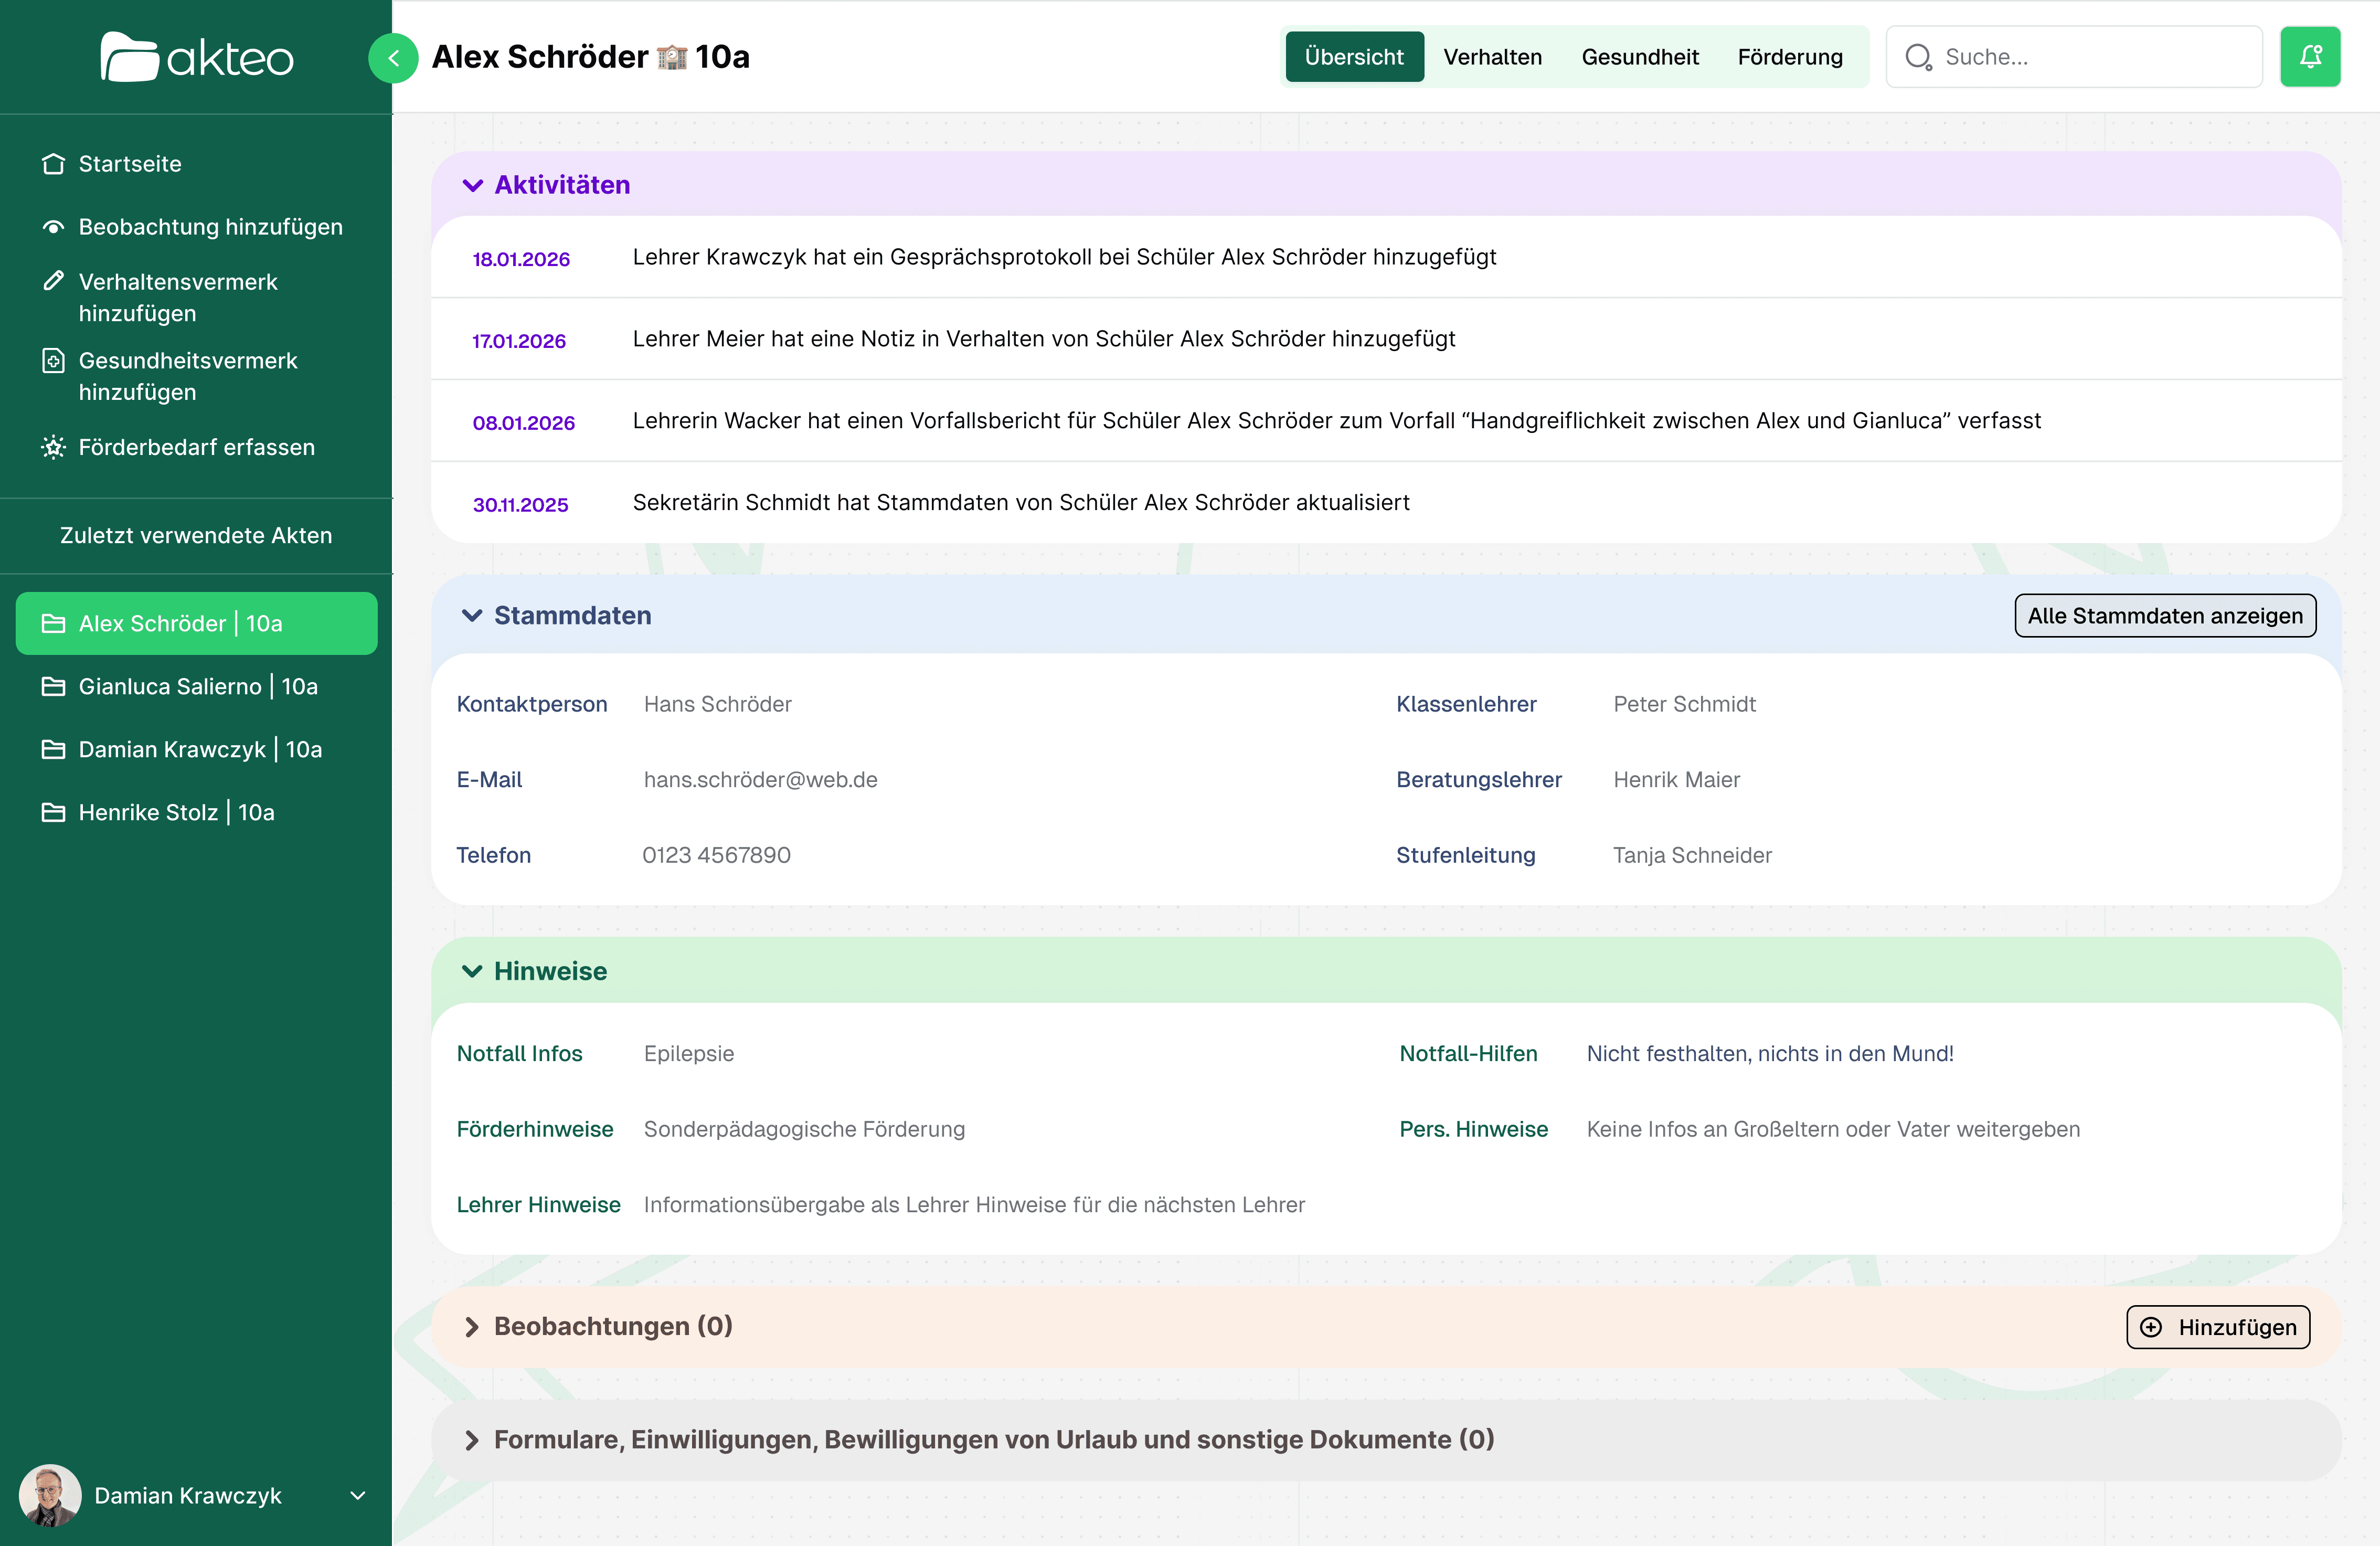Open the Damian Krawczyk user dropdown
The image size is (2380, 1546).
357,1495
